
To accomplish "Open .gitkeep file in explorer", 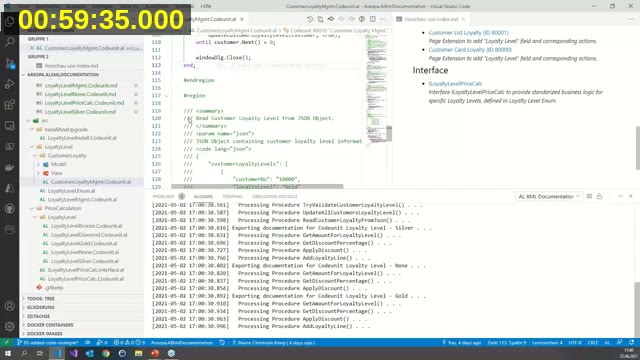I will click(x=54, y=287).
